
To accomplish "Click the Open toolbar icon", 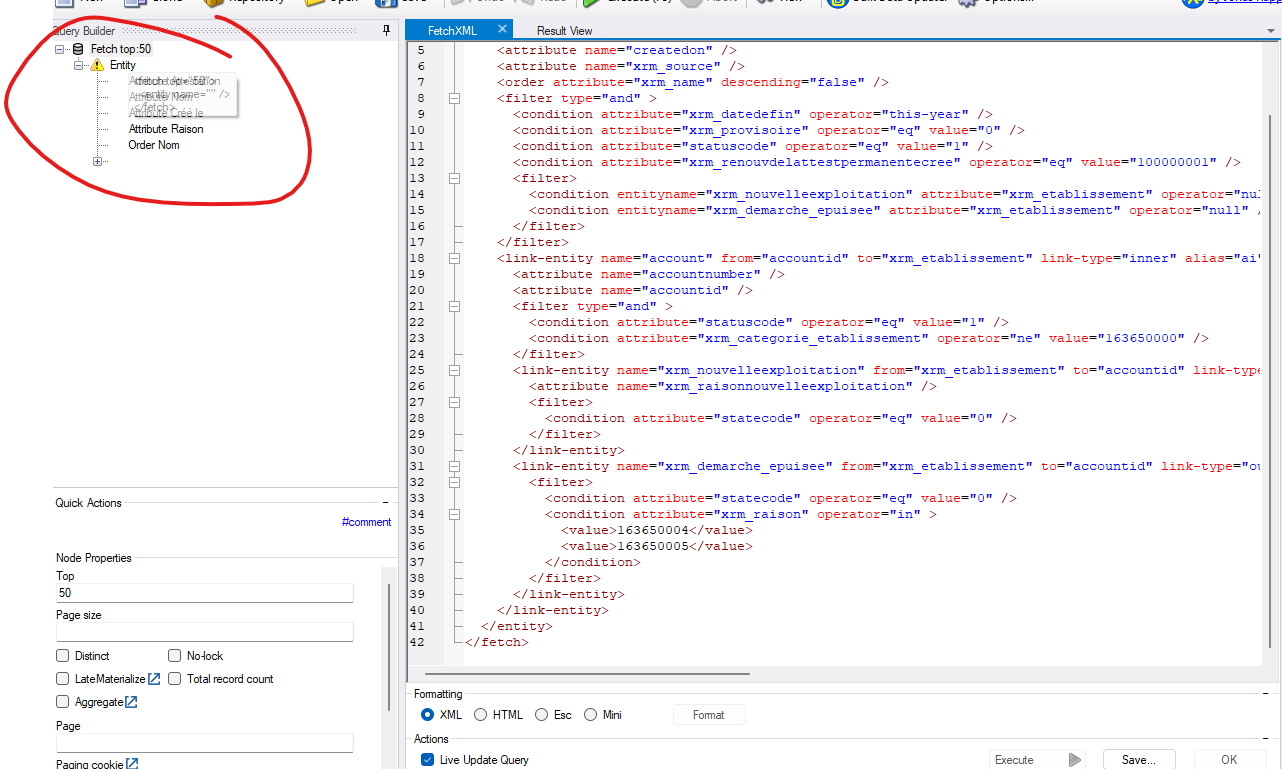I will [315, 5].
